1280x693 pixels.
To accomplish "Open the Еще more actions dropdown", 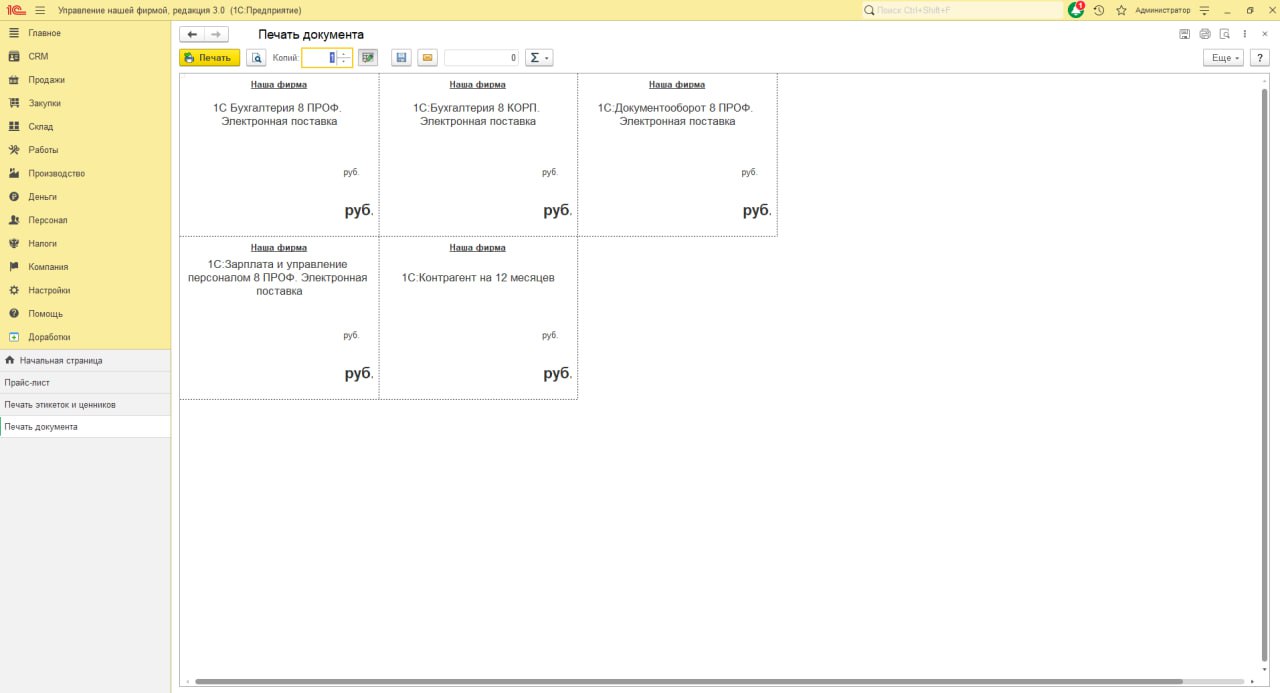I will (1222, 58).
